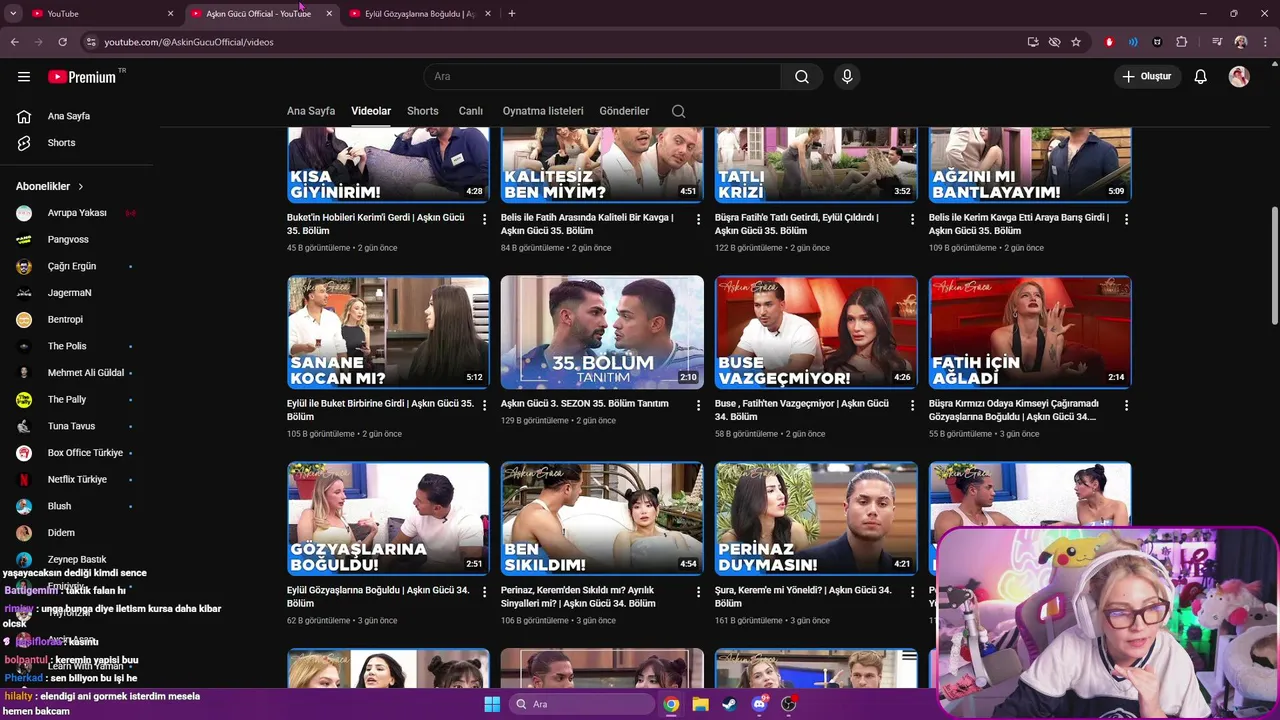Play the FATİH İÇİN AĞLADI thumbnail
Screen dimensions: 1280x720
coord(1030,332)
